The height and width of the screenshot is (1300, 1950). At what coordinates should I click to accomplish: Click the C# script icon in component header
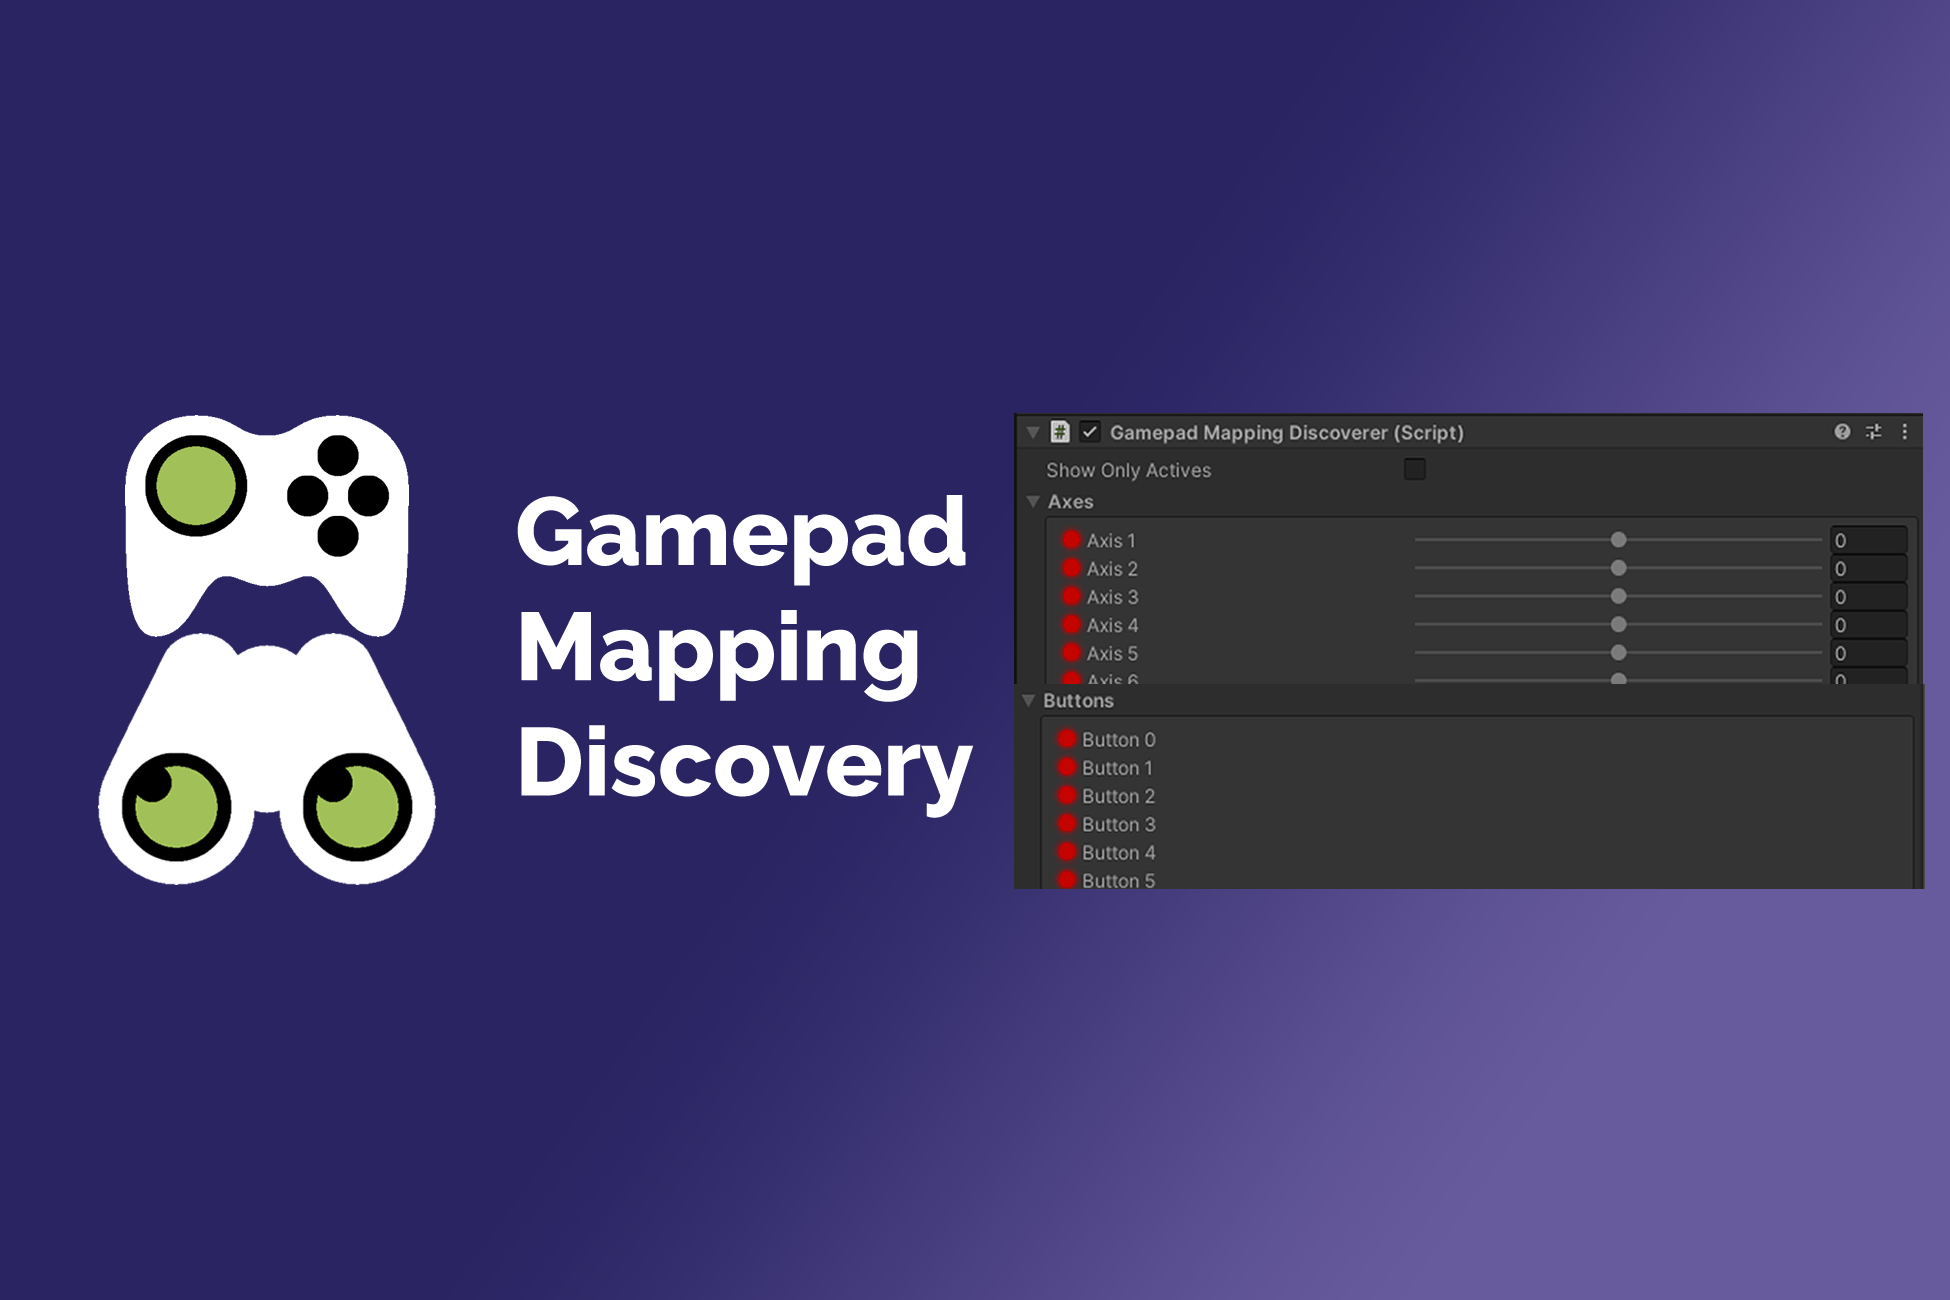1059,433
